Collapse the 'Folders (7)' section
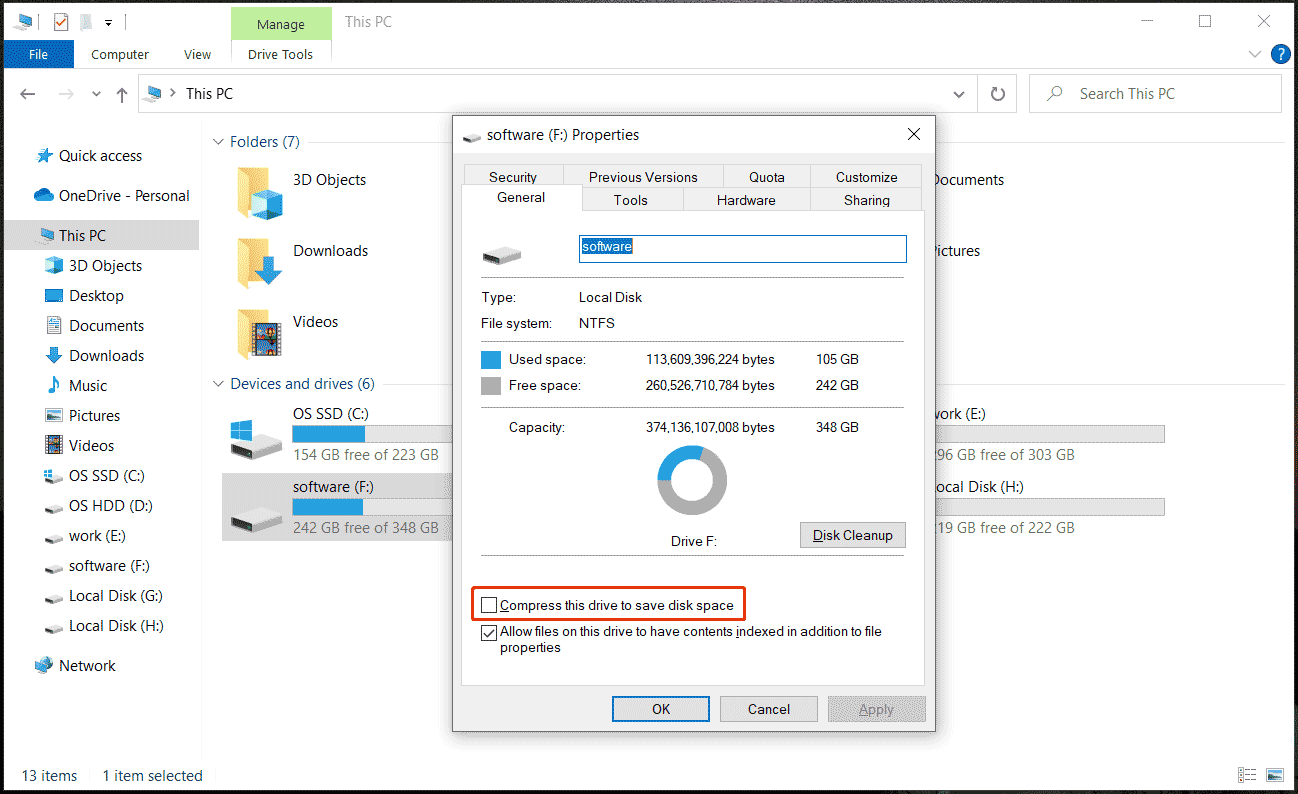Viewport: 1298px width, 794px height. coord(218,141)
